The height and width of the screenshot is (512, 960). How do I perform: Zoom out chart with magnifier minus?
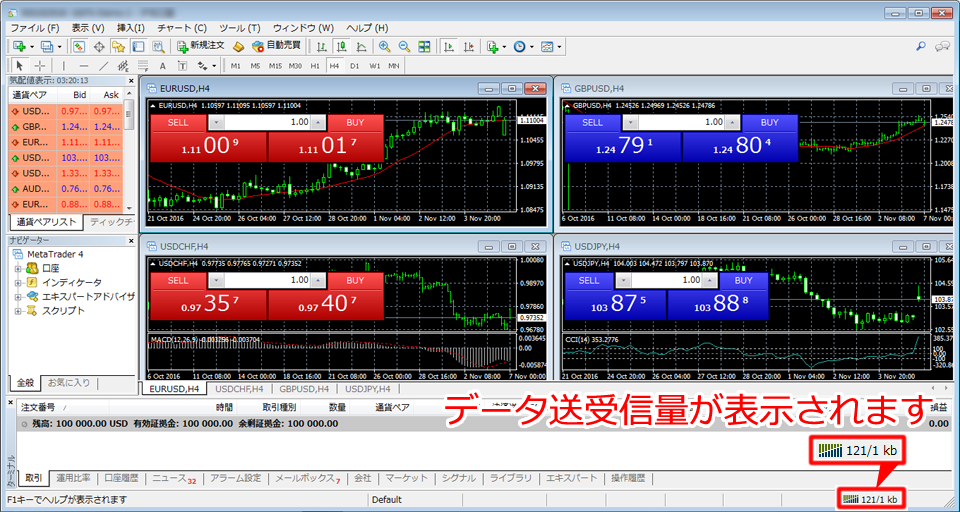pyautogui.click(x=404, y=46)
